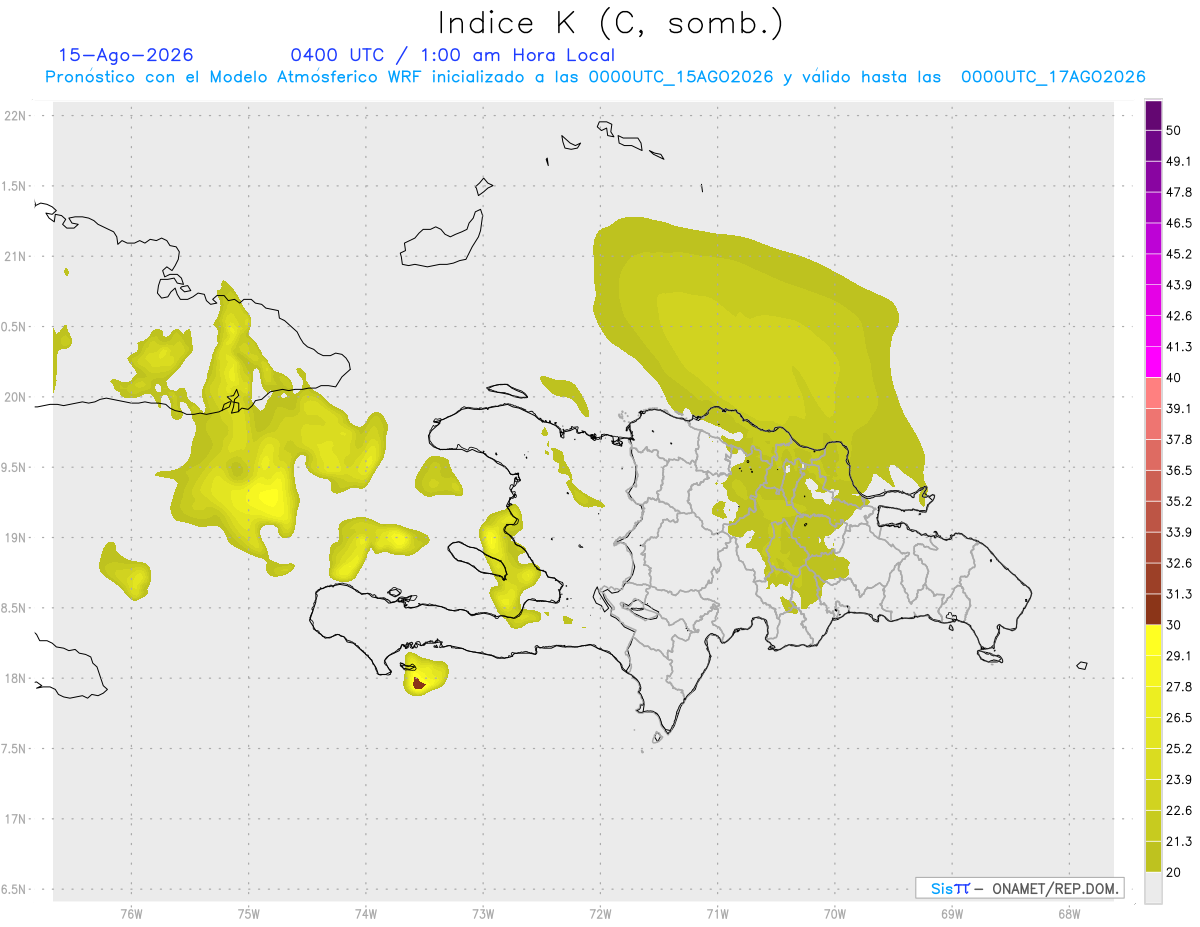Click the dark red K-index peak spot on map

pyautogui.click(x=419, y=684)
